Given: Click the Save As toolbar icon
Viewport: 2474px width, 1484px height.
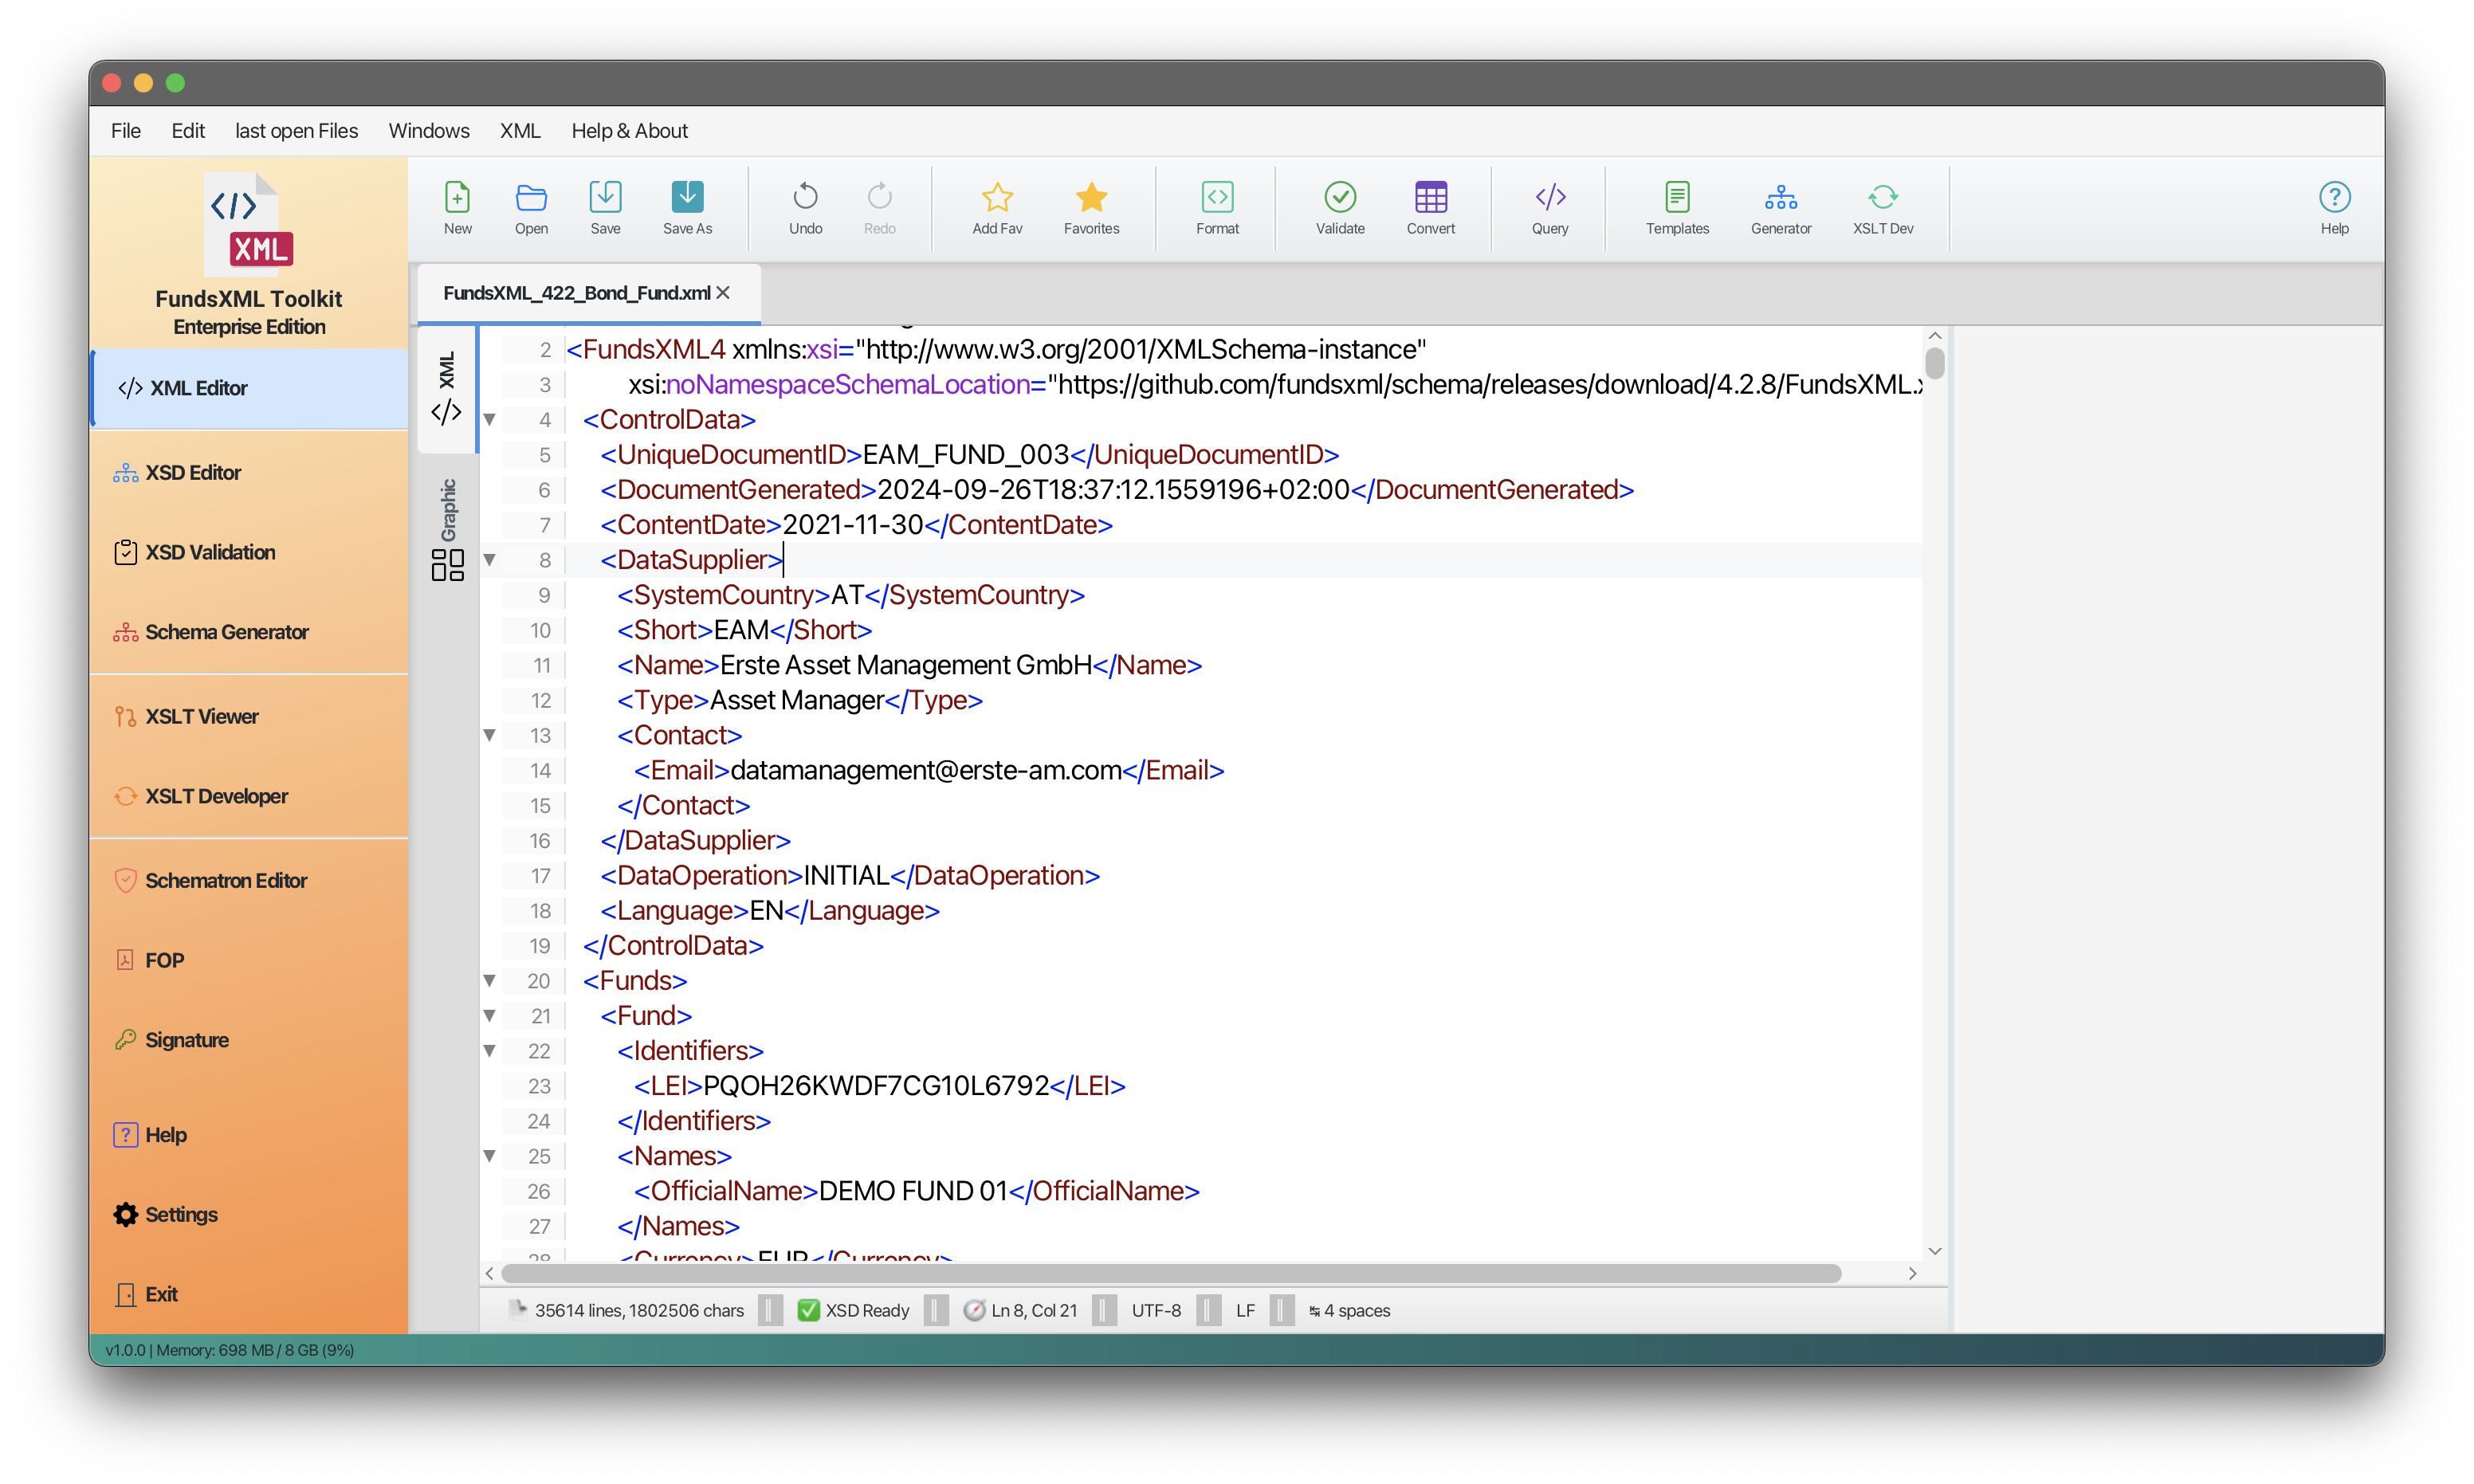Looking at the screenshot, I should tap(687, 198).
